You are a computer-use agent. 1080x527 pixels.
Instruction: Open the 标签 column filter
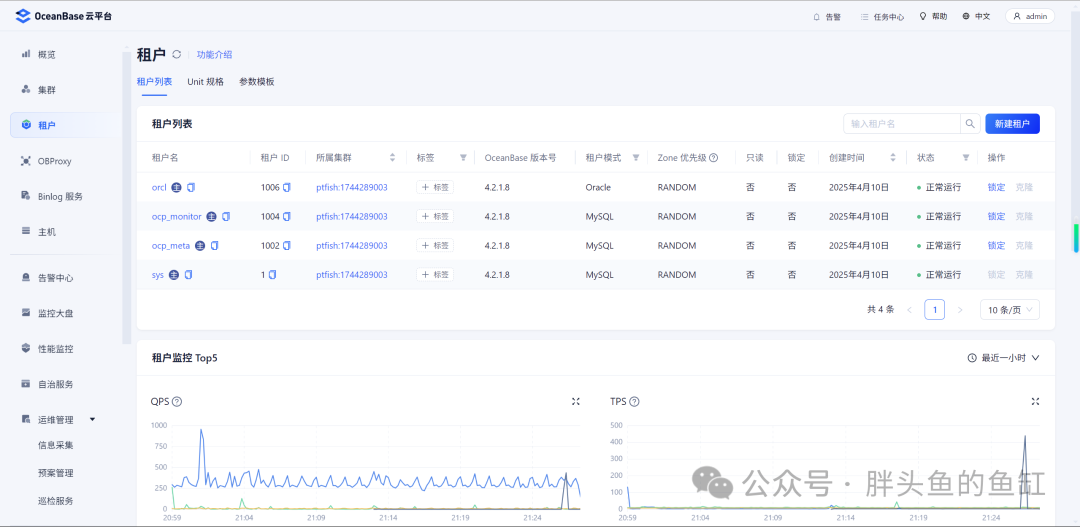pyautogui.click(x=463, y=158)
